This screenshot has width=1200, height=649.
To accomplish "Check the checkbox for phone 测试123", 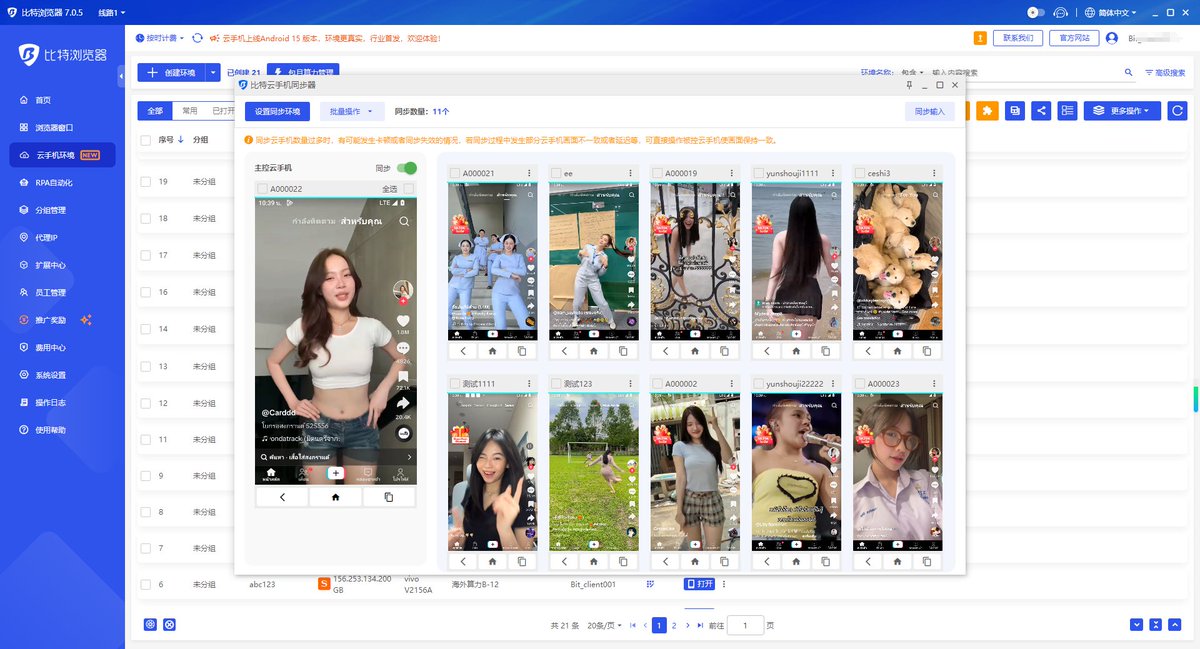I will (x=556, y=384).
